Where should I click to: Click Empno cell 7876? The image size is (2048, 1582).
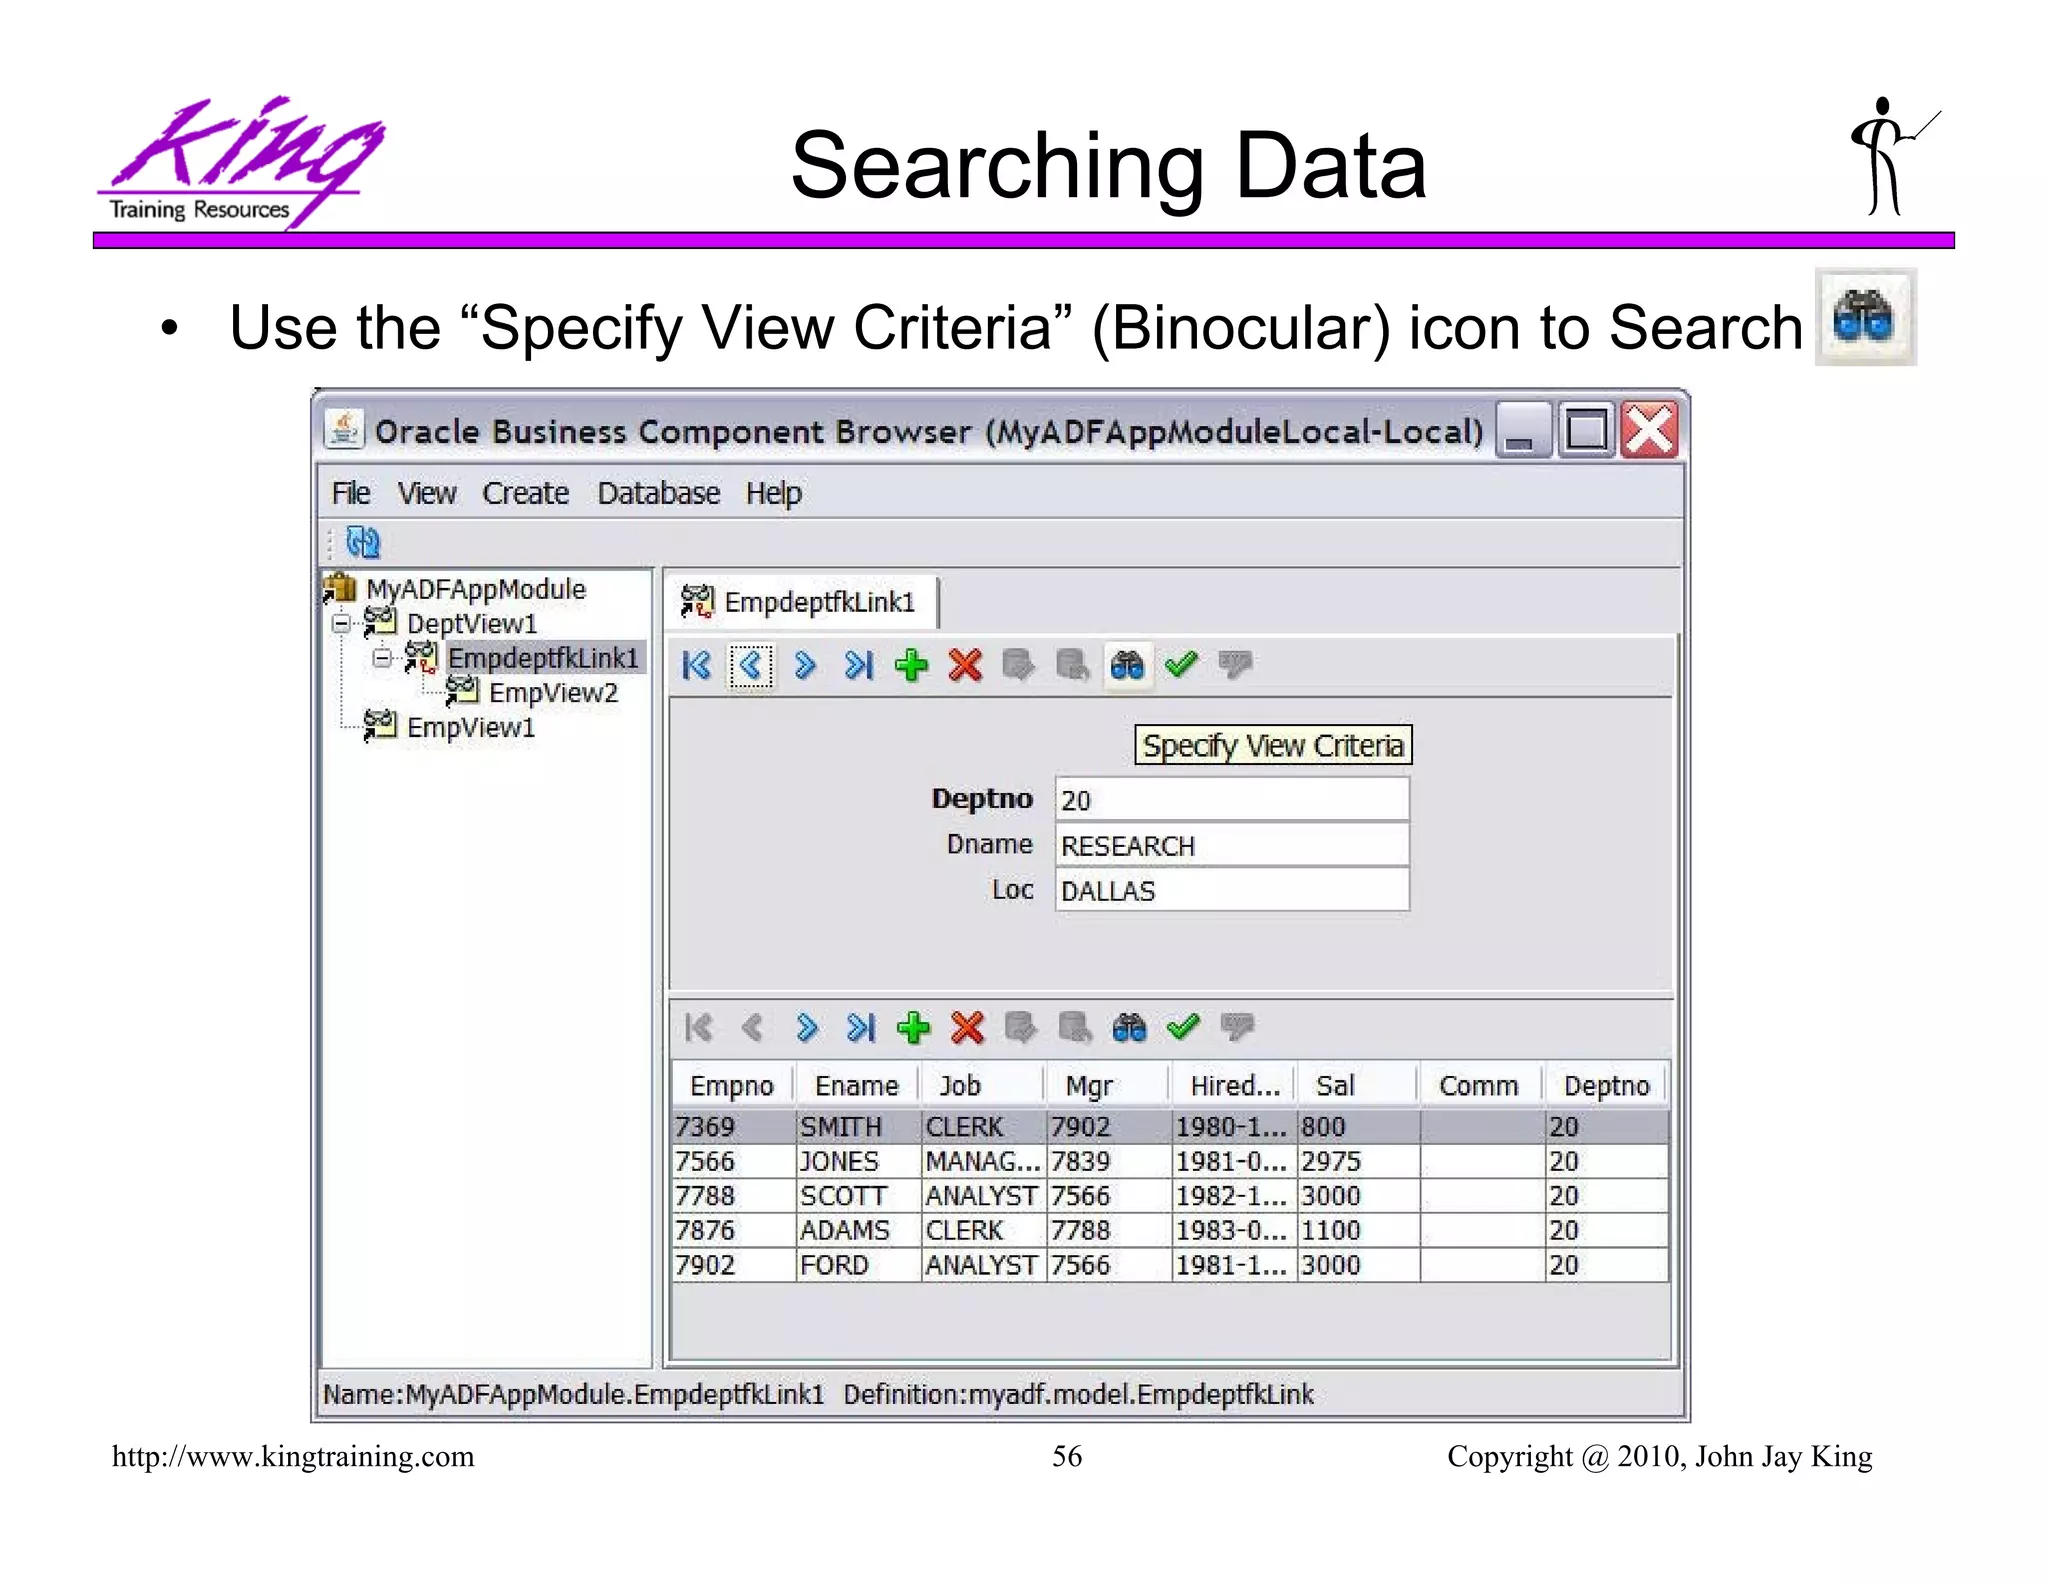tap(734, 1231)
